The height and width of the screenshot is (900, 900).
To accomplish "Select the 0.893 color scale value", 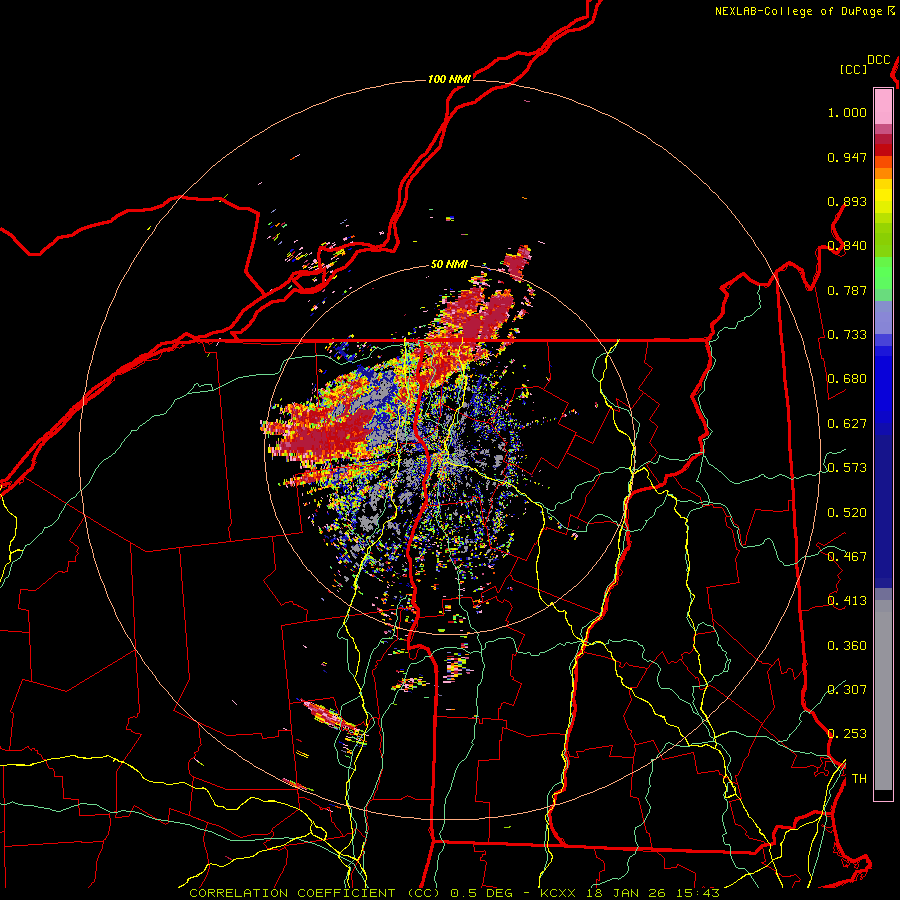I will pos(847,201).
